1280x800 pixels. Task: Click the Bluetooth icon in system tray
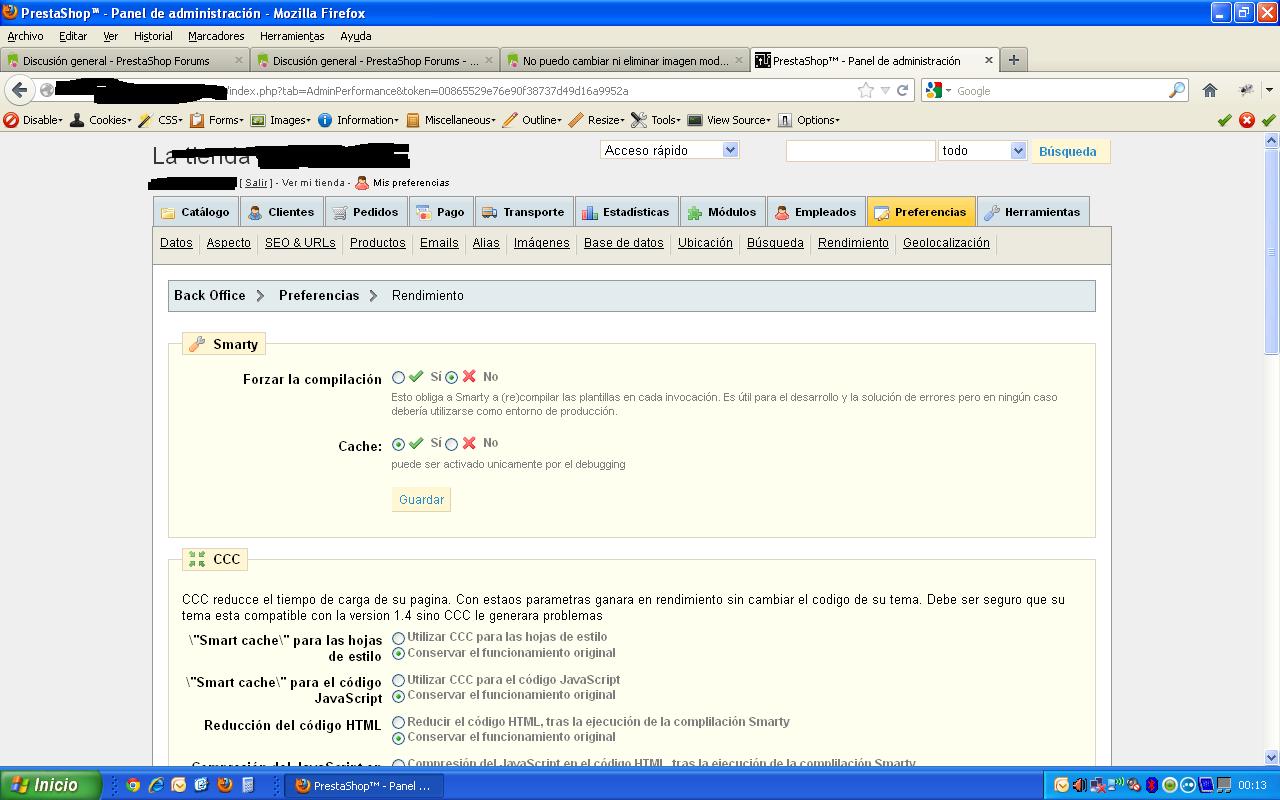click(1151, 785)
